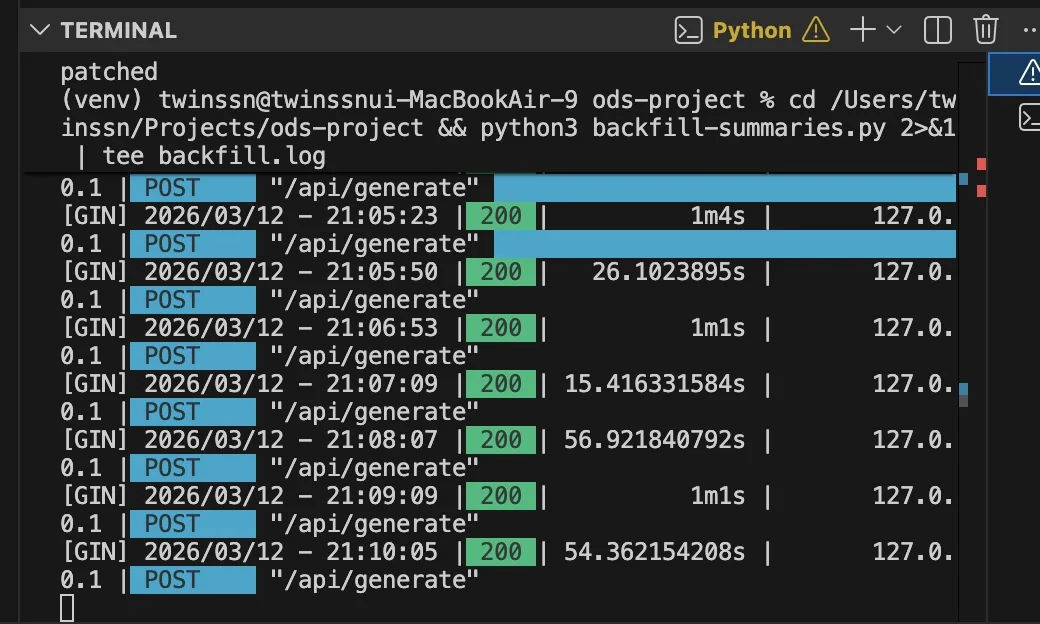This screenshot has width=1040, height=624.
Task: Collapse the TERMINAL panel chevron
Action: click(x=40, y=30)
